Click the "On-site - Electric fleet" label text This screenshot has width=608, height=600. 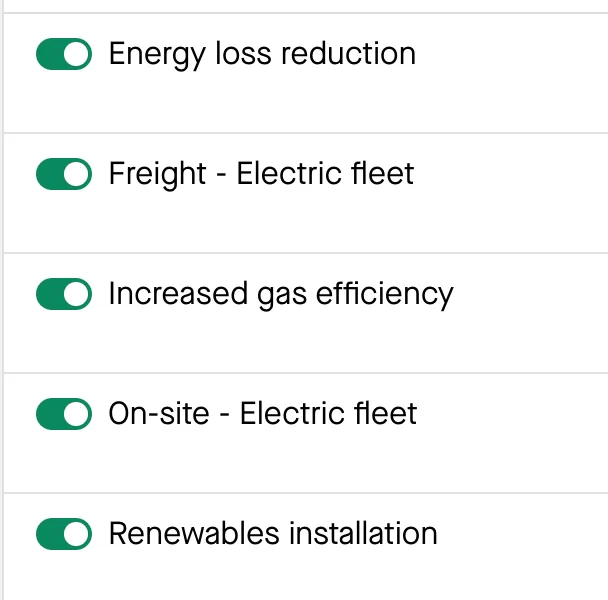[x=263, y=414]
